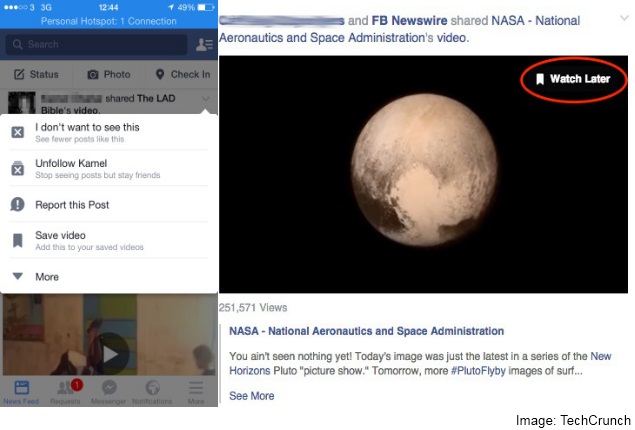Open the profile picture on the LAD Bible post

click(21, 103)
